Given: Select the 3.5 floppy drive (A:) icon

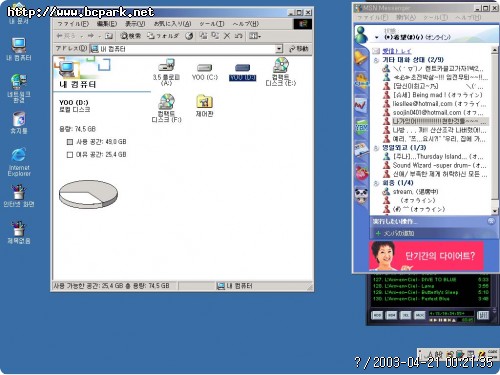Looking at the screenshot, I should coord(166,72).
